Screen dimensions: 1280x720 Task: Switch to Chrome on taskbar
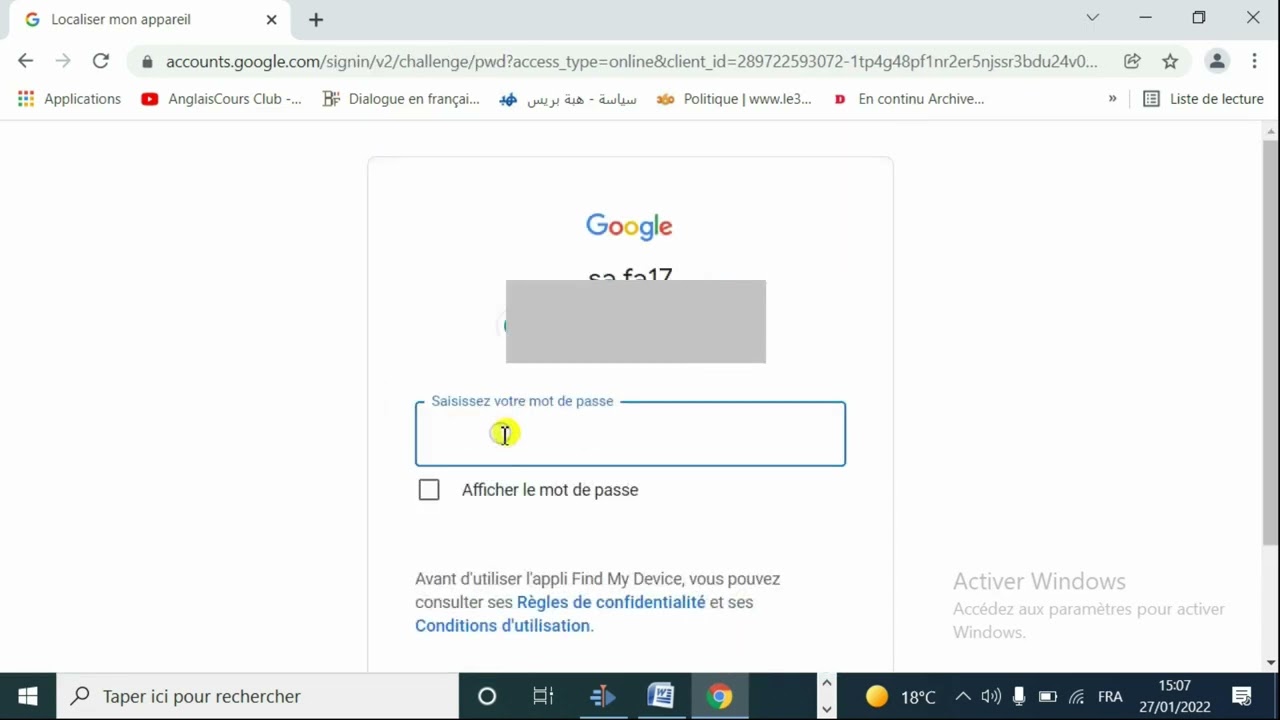[720, 696]
